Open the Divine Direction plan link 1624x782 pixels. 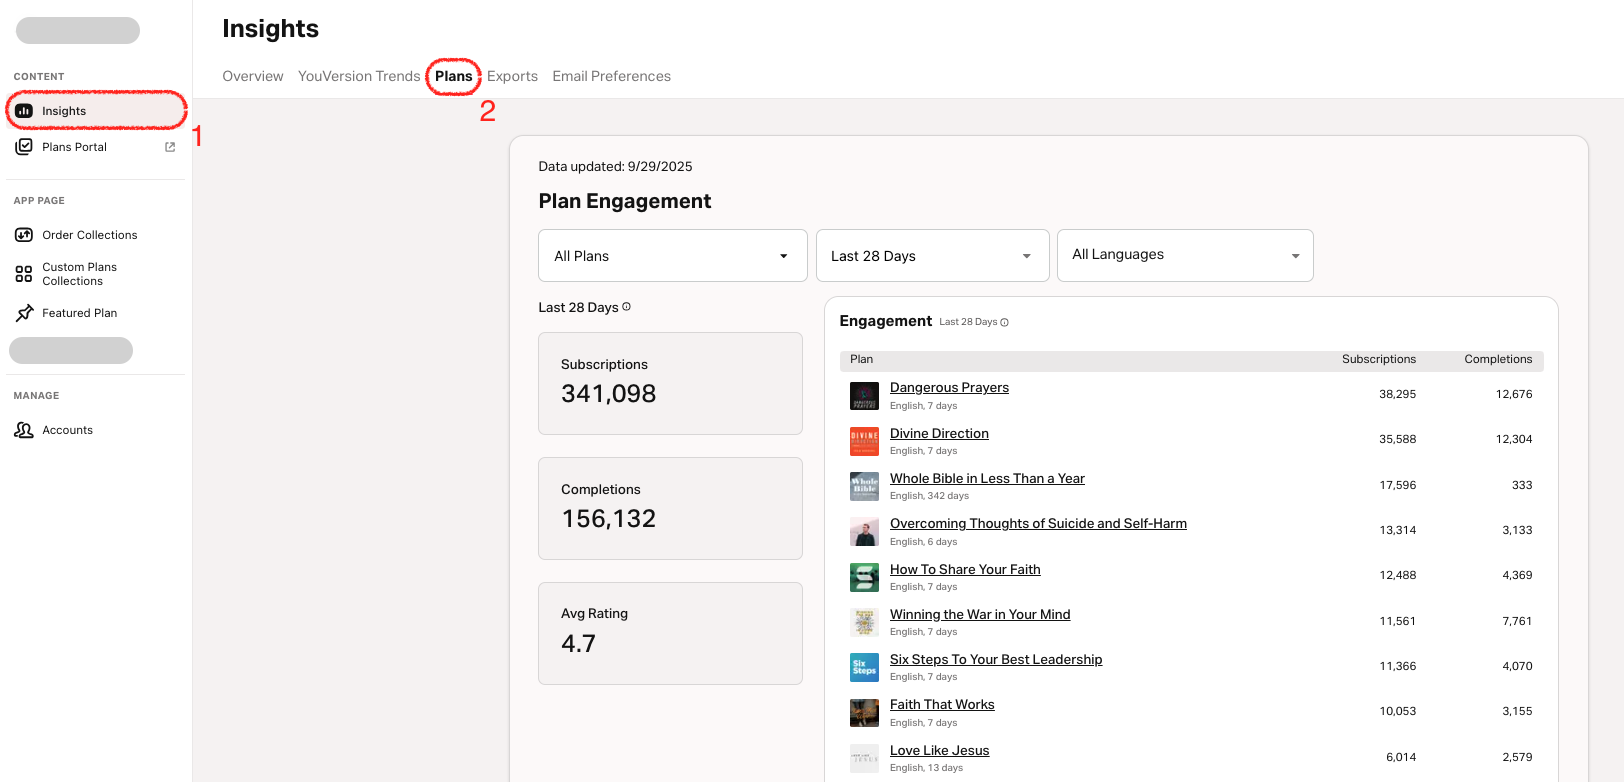point(939,433)
